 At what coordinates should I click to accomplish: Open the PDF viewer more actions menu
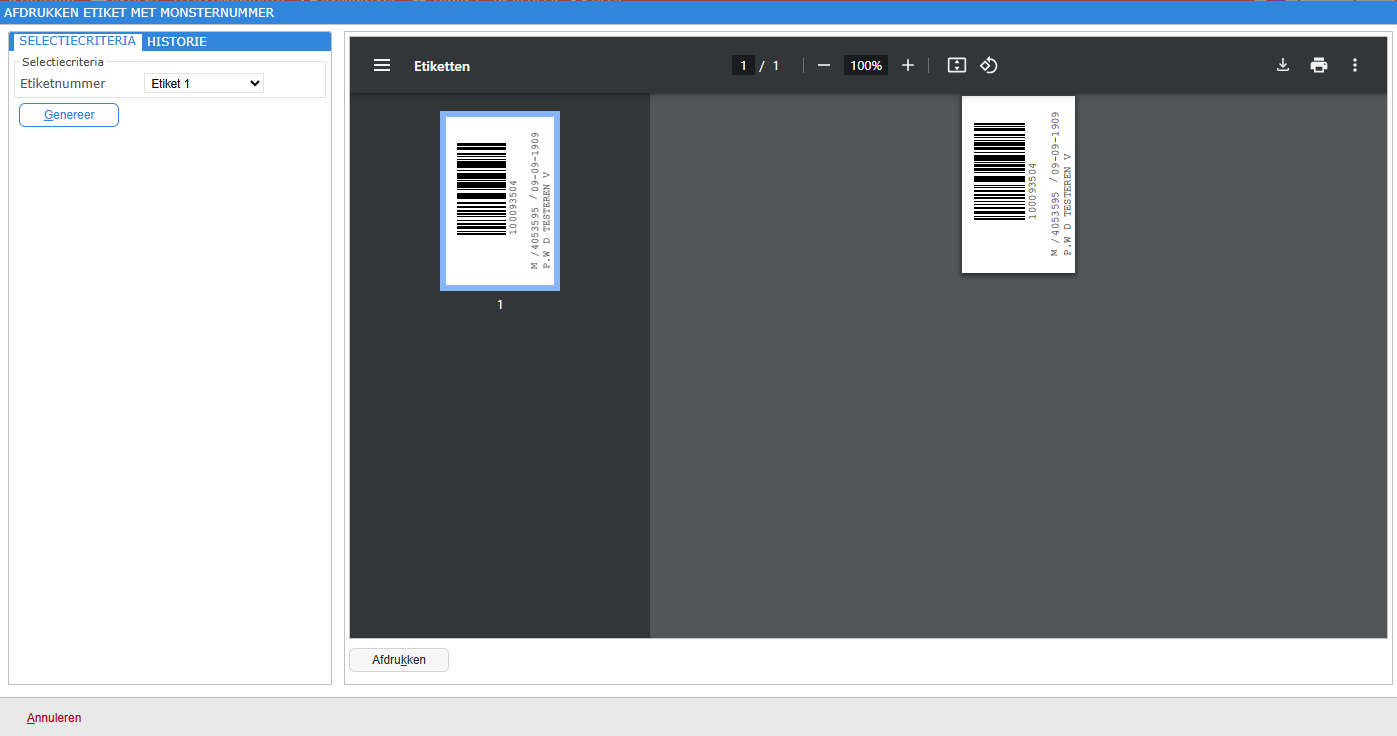1355,65
